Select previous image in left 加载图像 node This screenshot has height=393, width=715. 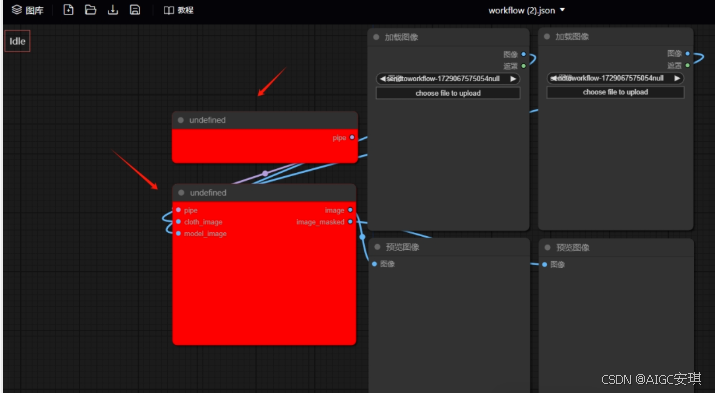point(382,79)
